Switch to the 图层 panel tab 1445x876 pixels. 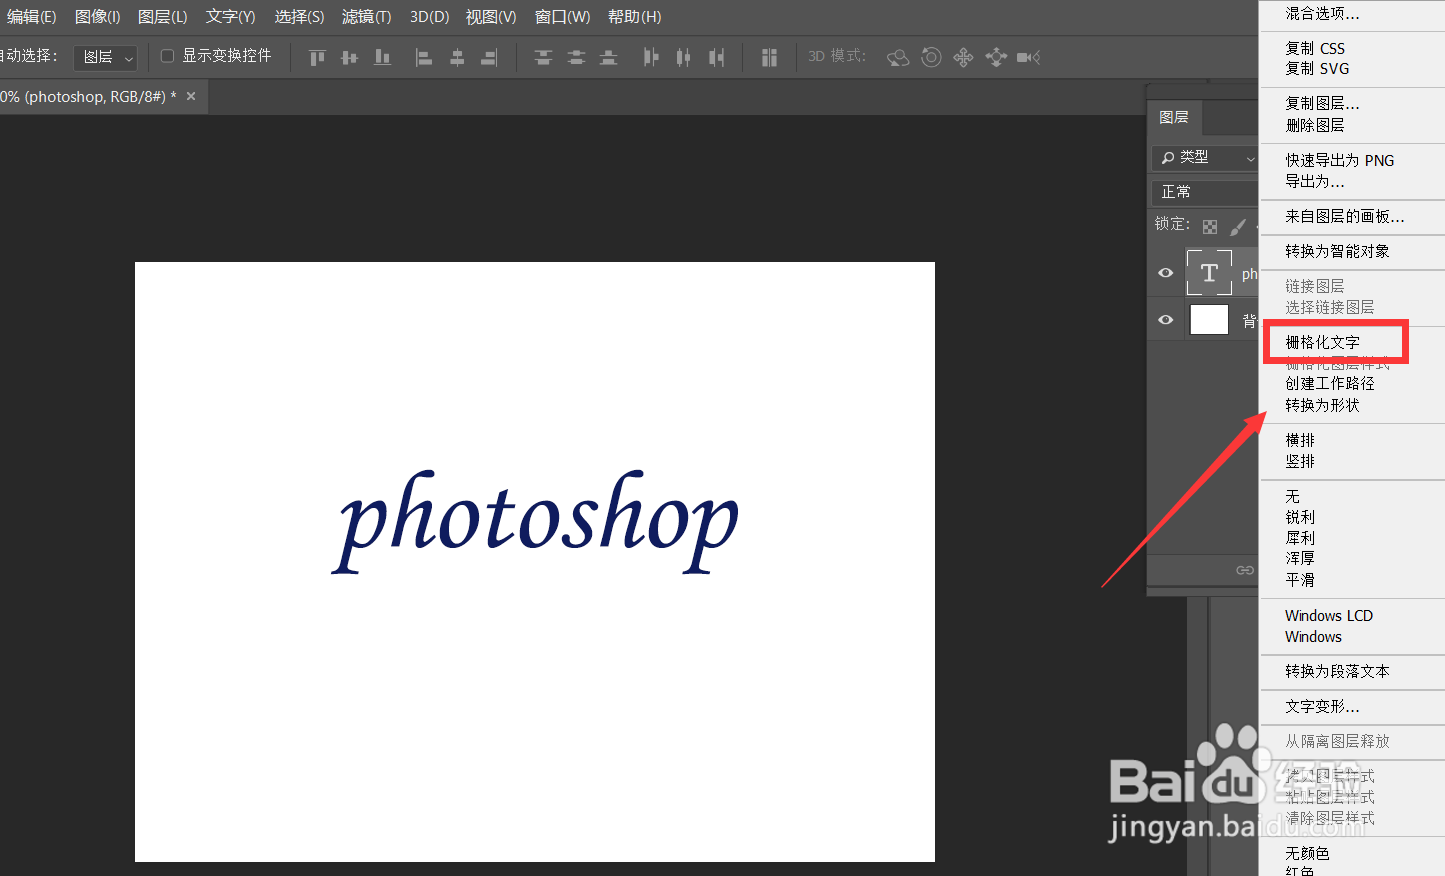coord(1174,118)
